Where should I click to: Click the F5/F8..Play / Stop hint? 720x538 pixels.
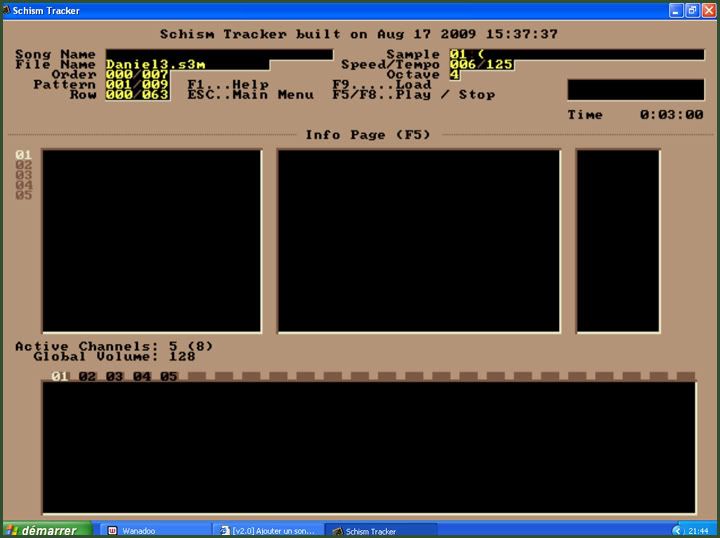click(414, 95)
